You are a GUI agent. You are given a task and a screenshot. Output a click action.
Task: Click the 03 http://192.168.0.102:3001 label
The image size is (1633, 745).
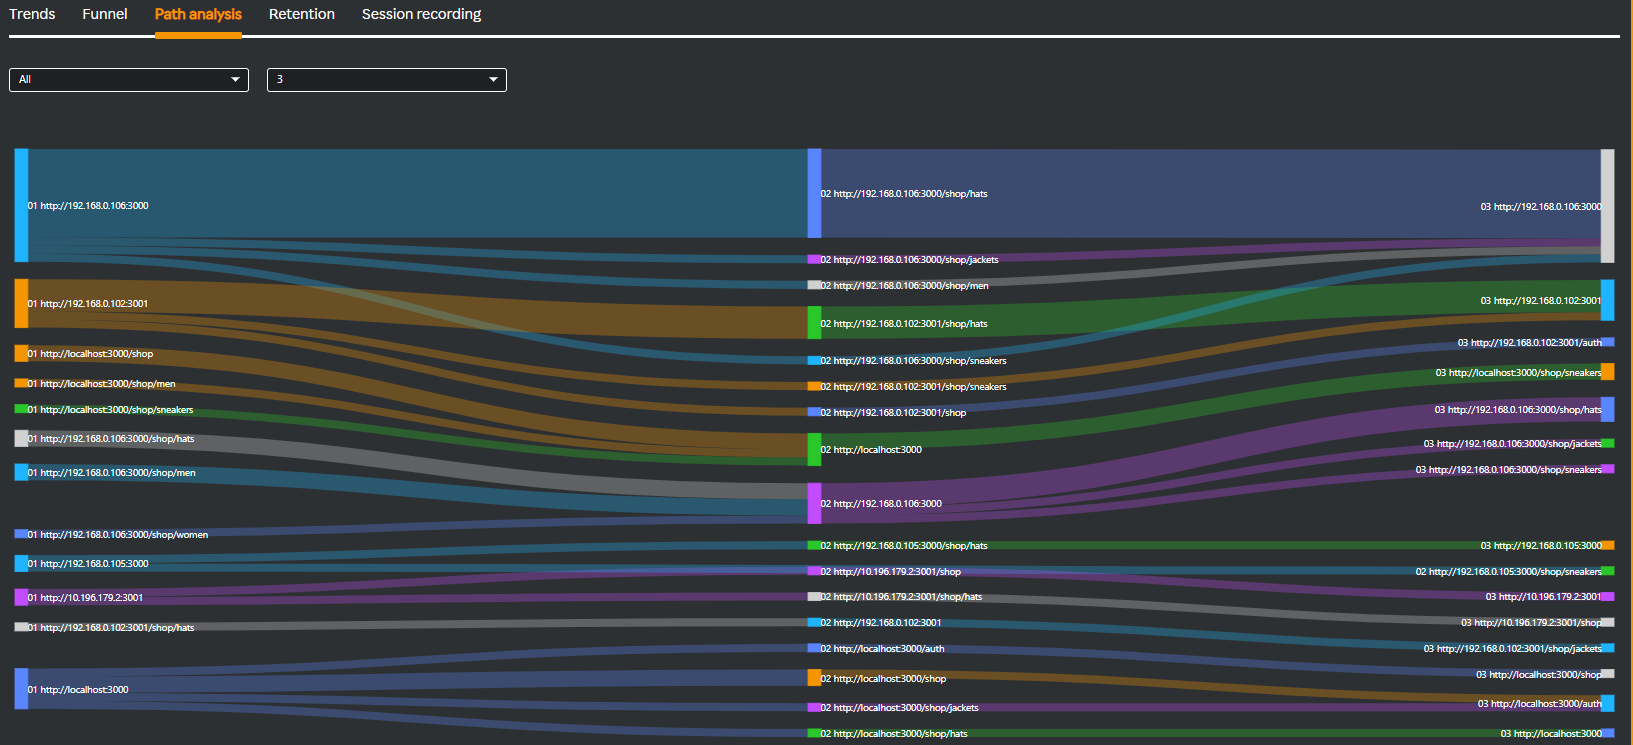click(x=1541, y=301)
